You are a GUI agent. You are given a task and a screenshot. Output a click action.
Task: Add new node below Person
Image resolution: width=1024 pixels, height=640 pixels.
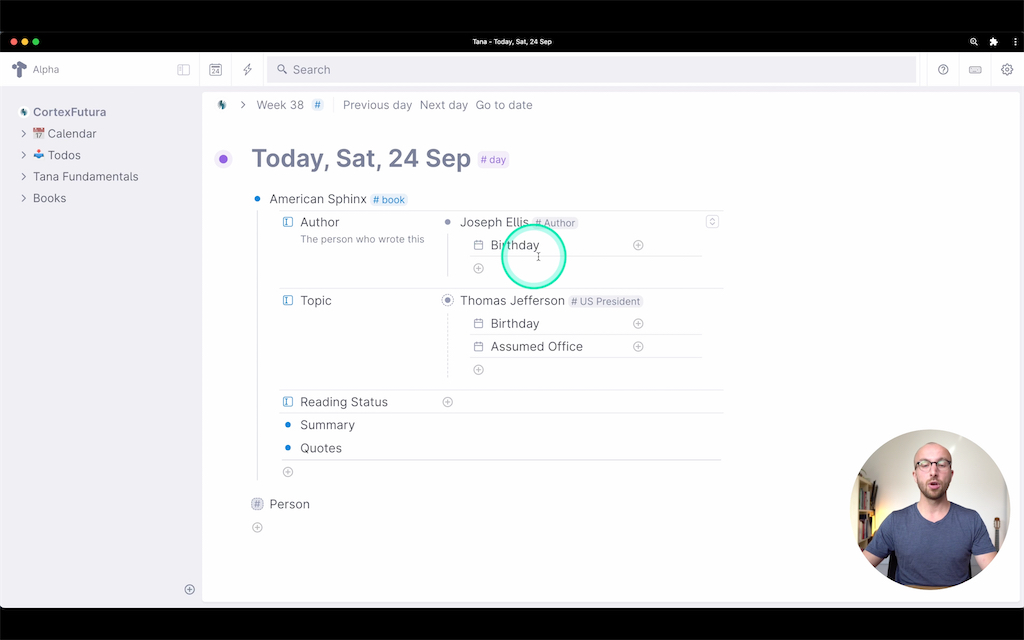tap(257, 527)
